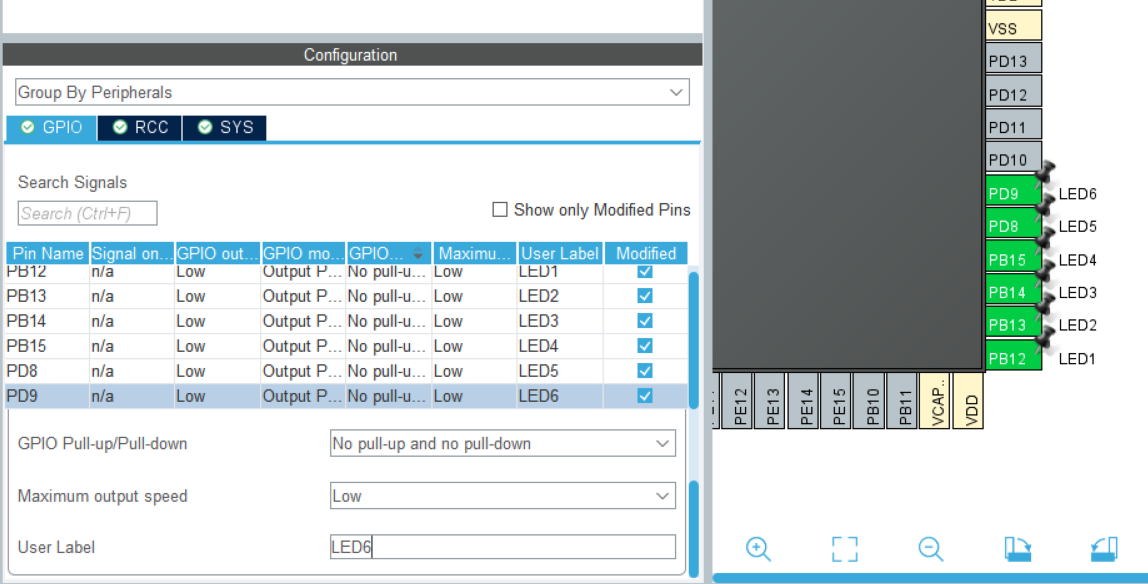The image size is (1148, 584).
Task: Toggle Modified checkbox for PD9 row
Action: coord(645,395)
